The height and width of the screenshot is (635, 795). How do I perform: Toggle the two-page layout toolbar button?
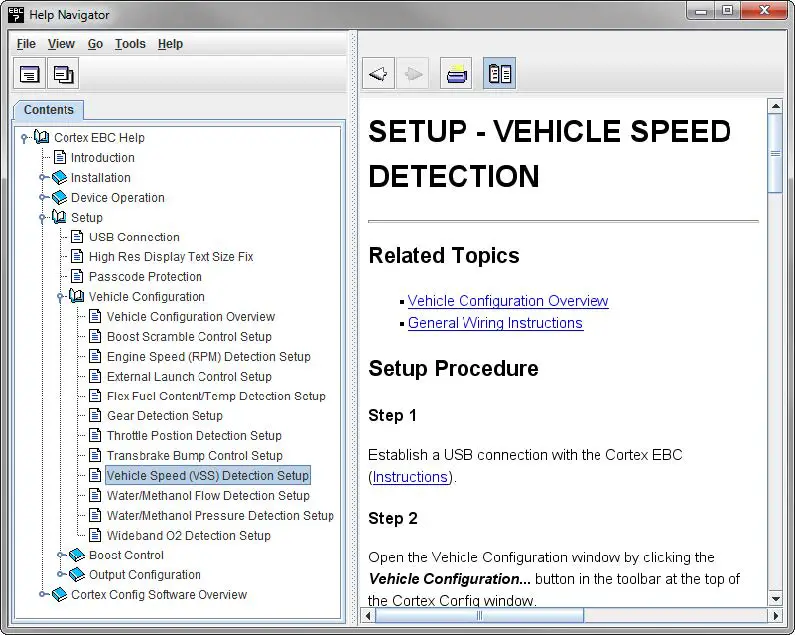coord(499,74)
